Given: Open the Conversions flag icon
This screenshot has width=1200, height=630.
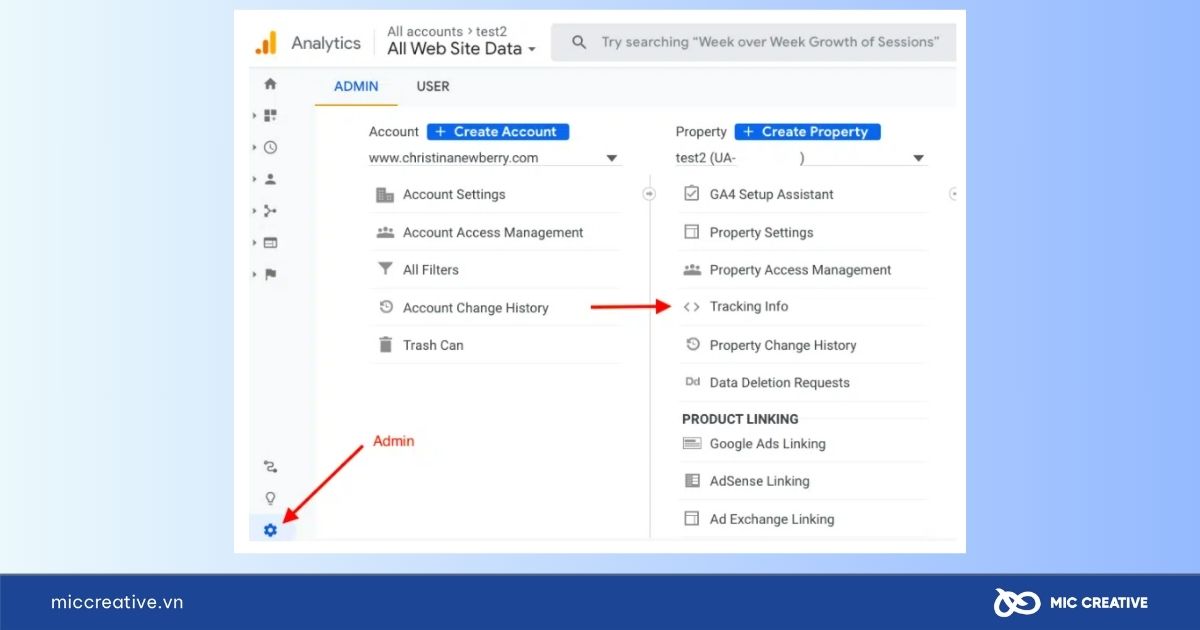Looking at the screenshot, I should click(270, 274).
